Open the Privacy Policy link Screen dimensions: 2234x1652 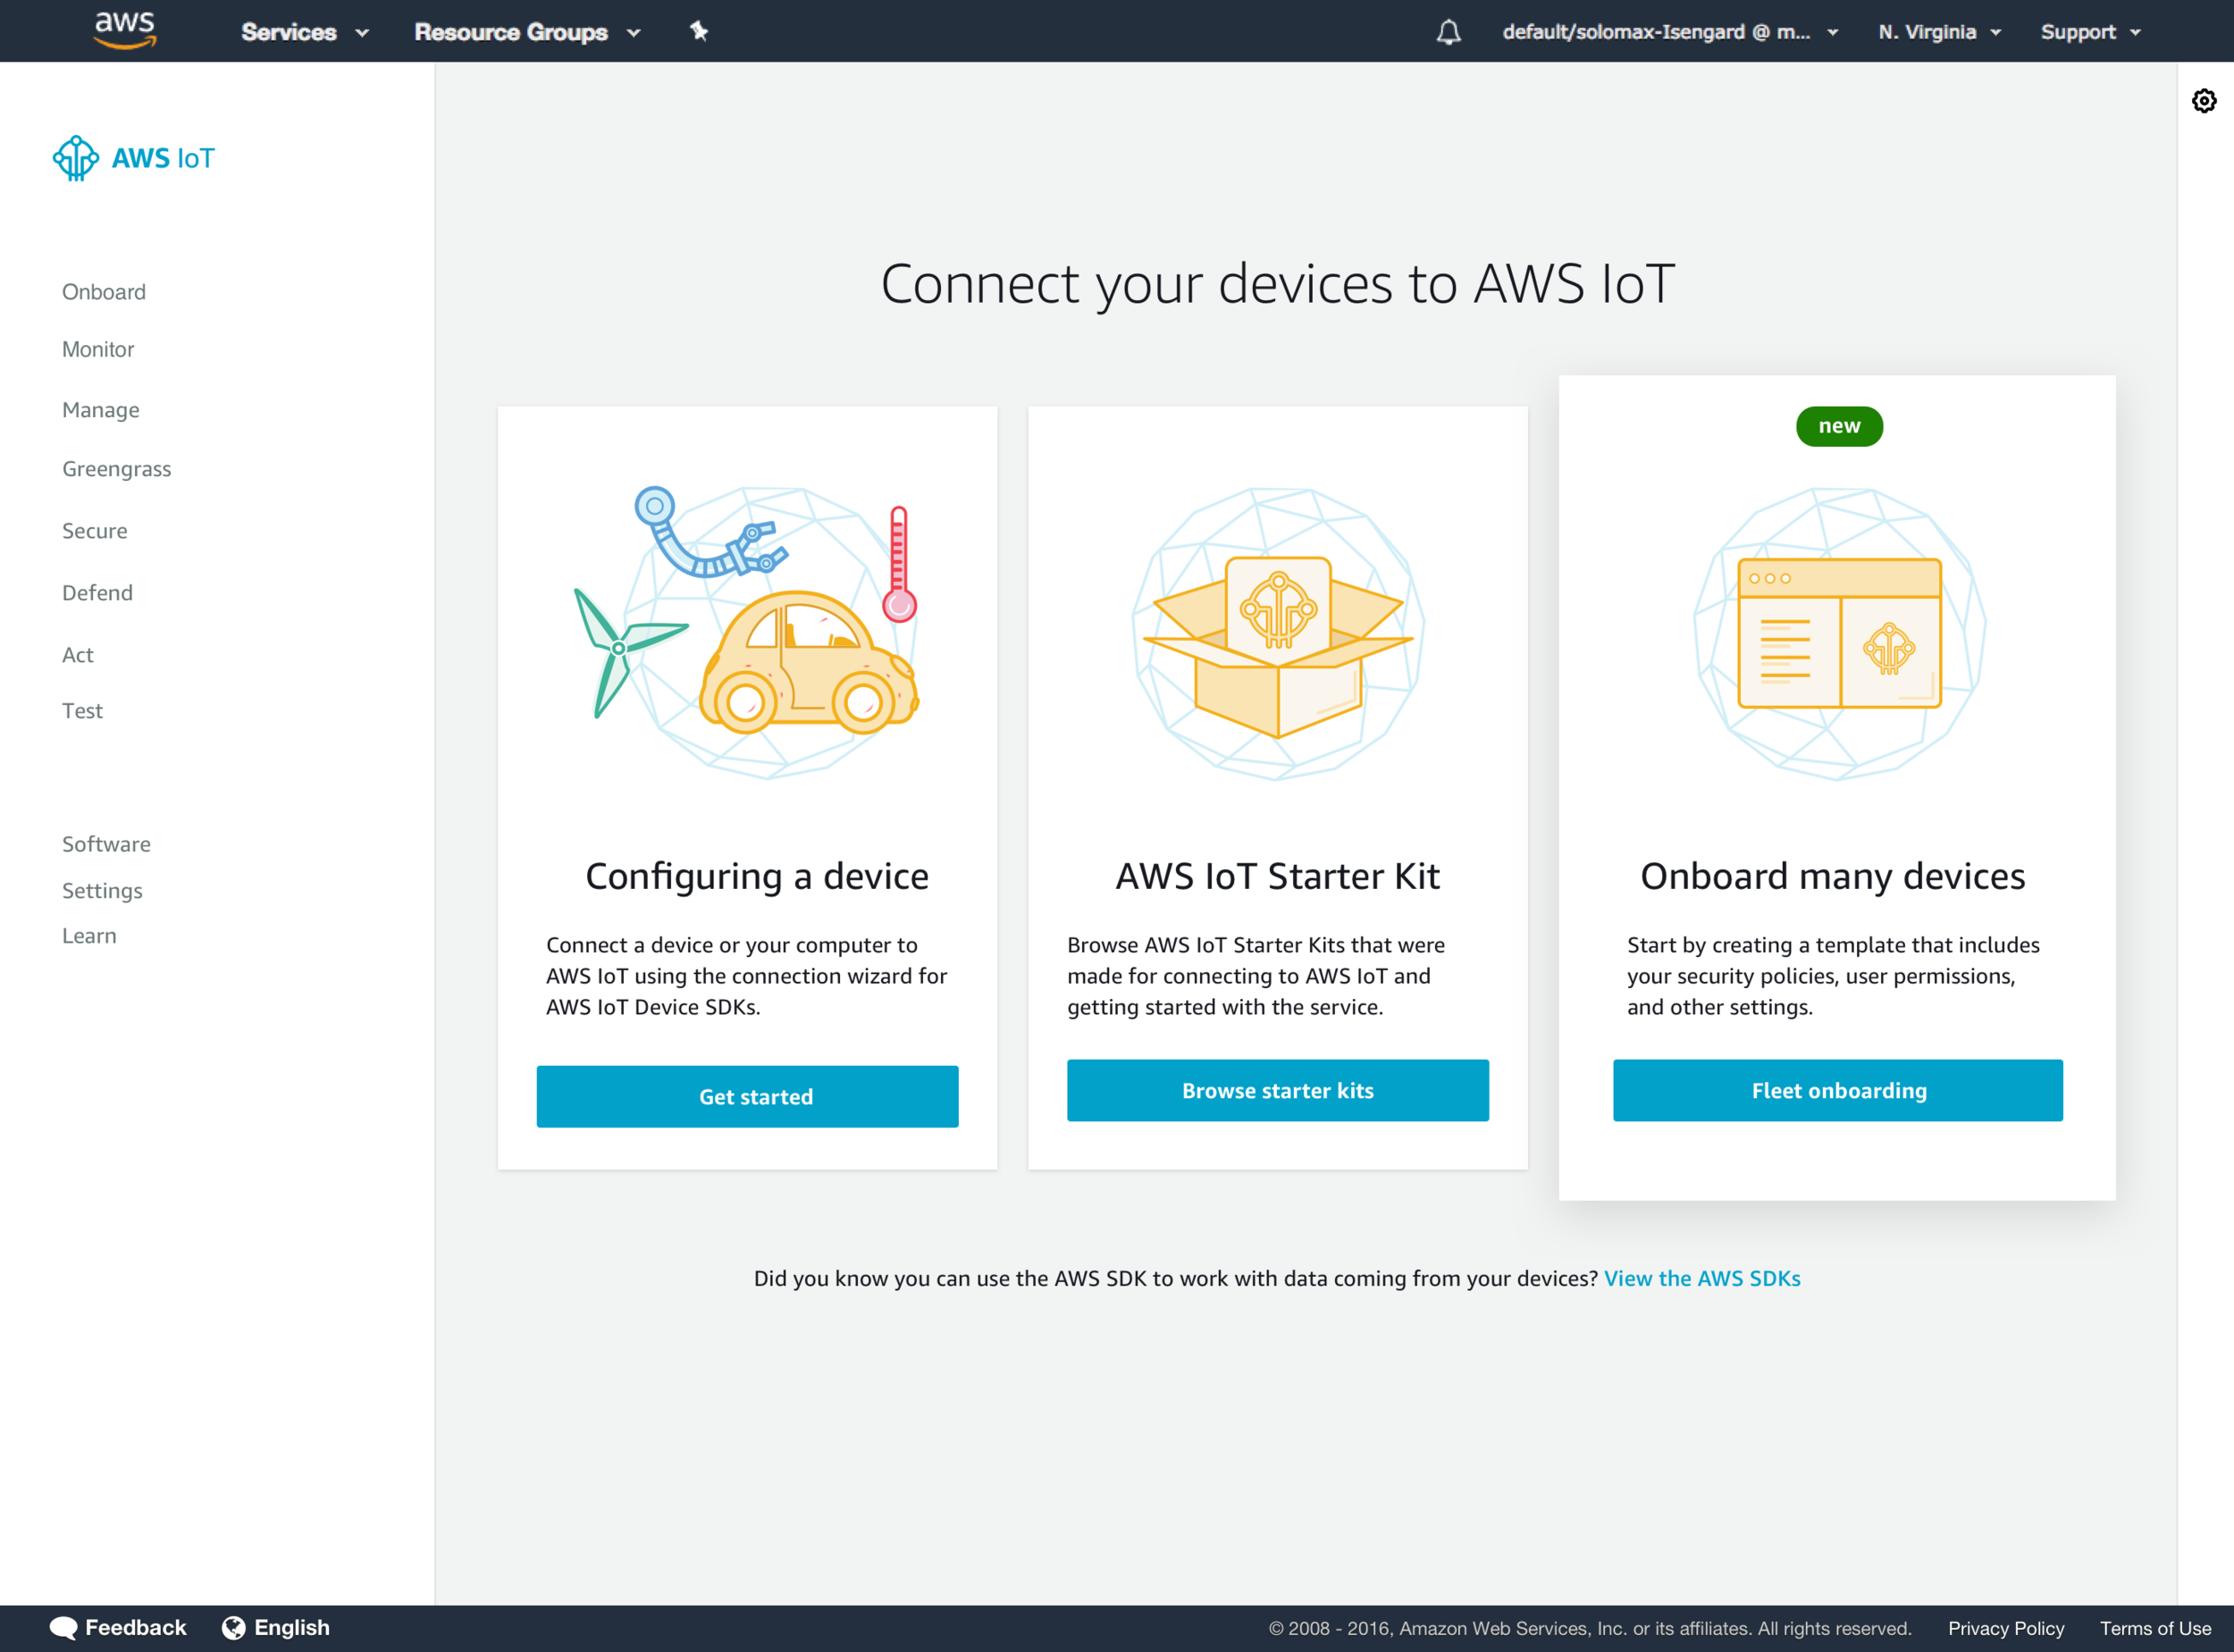tap(2006, 1629)
